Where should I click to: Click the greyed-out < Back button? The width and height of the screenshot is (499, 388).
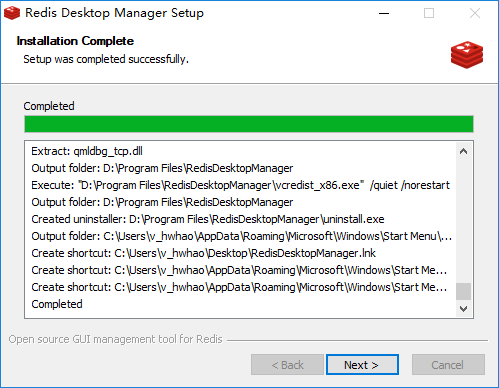coord(287,365)
